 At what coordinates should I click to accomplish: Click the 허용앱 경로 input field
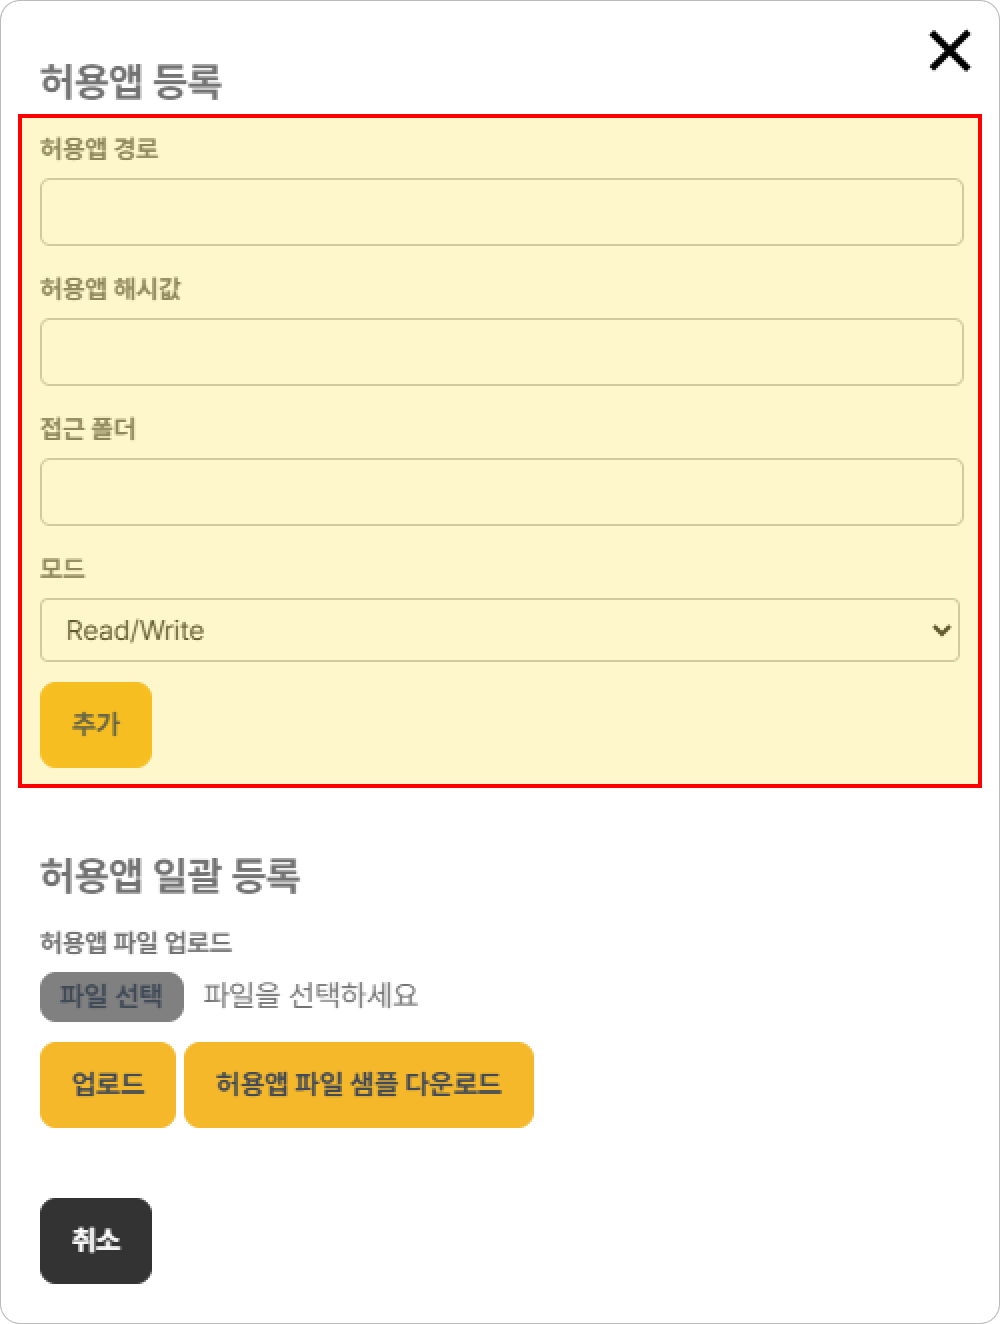[501, 212]
